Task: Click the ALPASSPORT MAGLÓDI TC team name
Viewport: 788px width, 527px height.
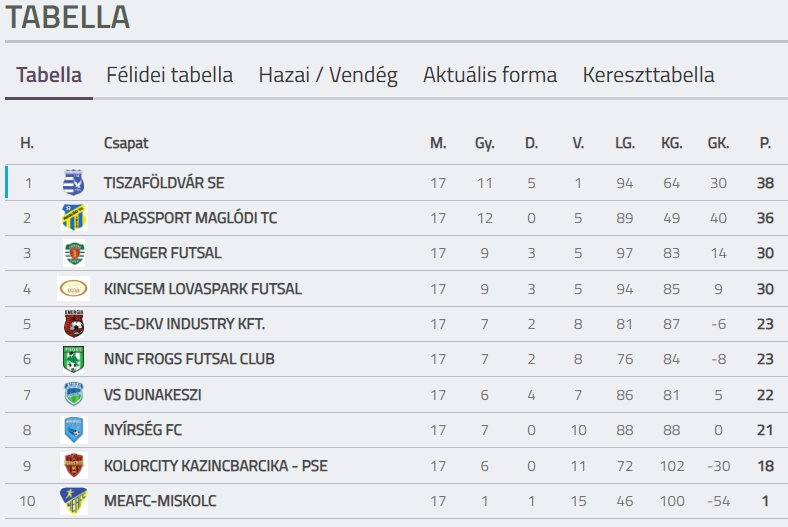Action: point(190,218)
